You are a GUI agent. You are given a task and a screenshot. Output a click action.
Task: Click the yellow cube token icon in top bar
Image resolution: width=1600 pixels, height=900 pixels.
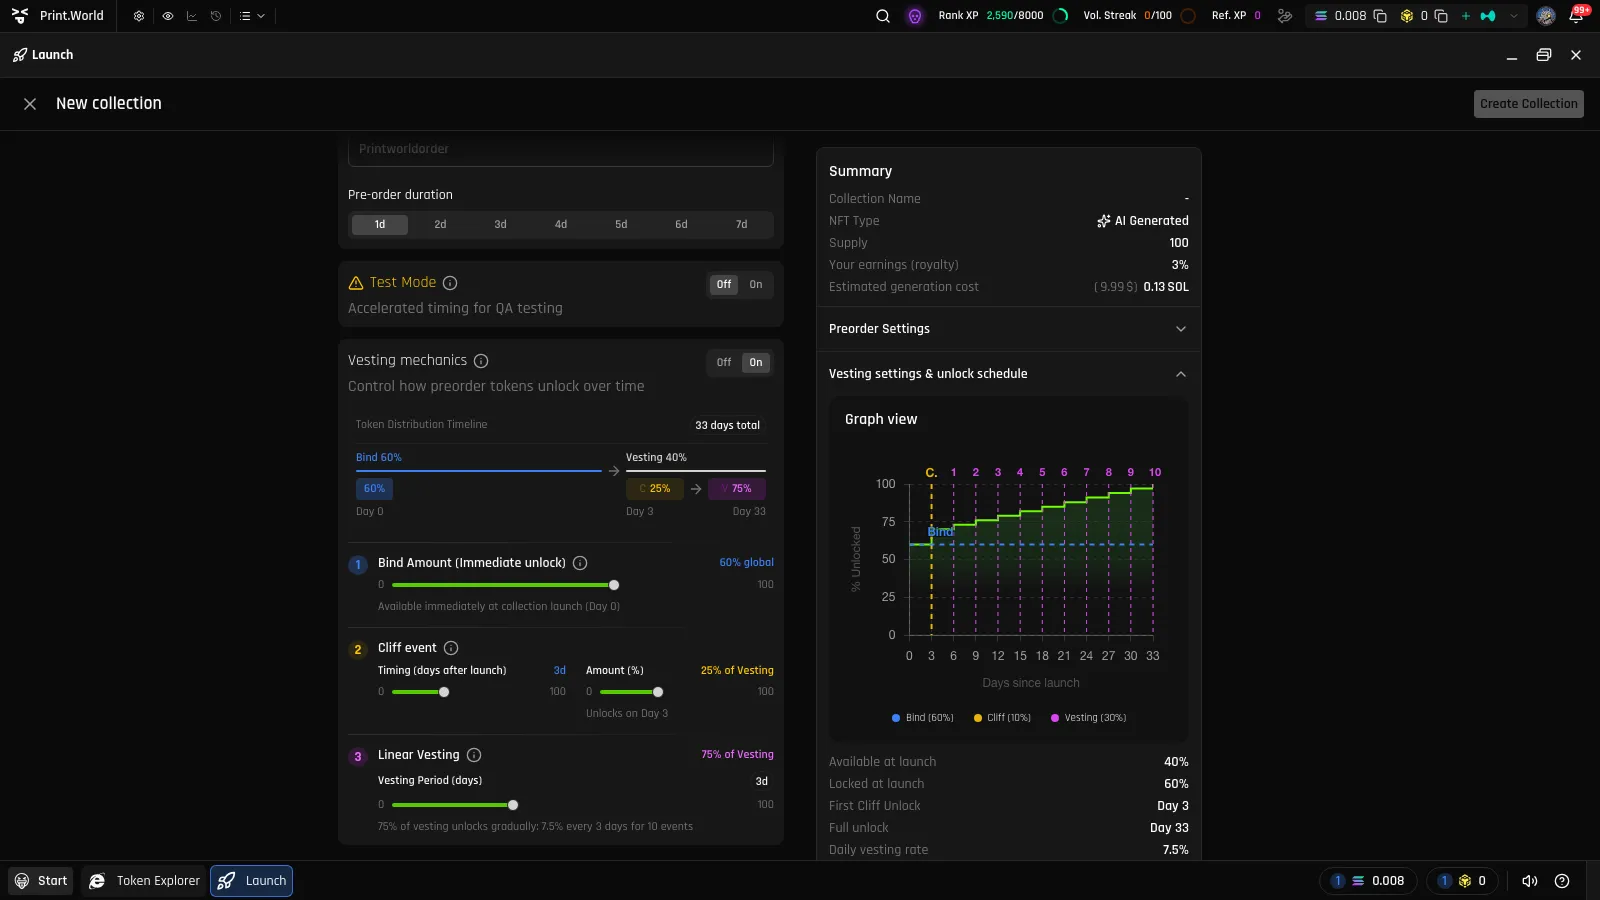point(1407,16)
